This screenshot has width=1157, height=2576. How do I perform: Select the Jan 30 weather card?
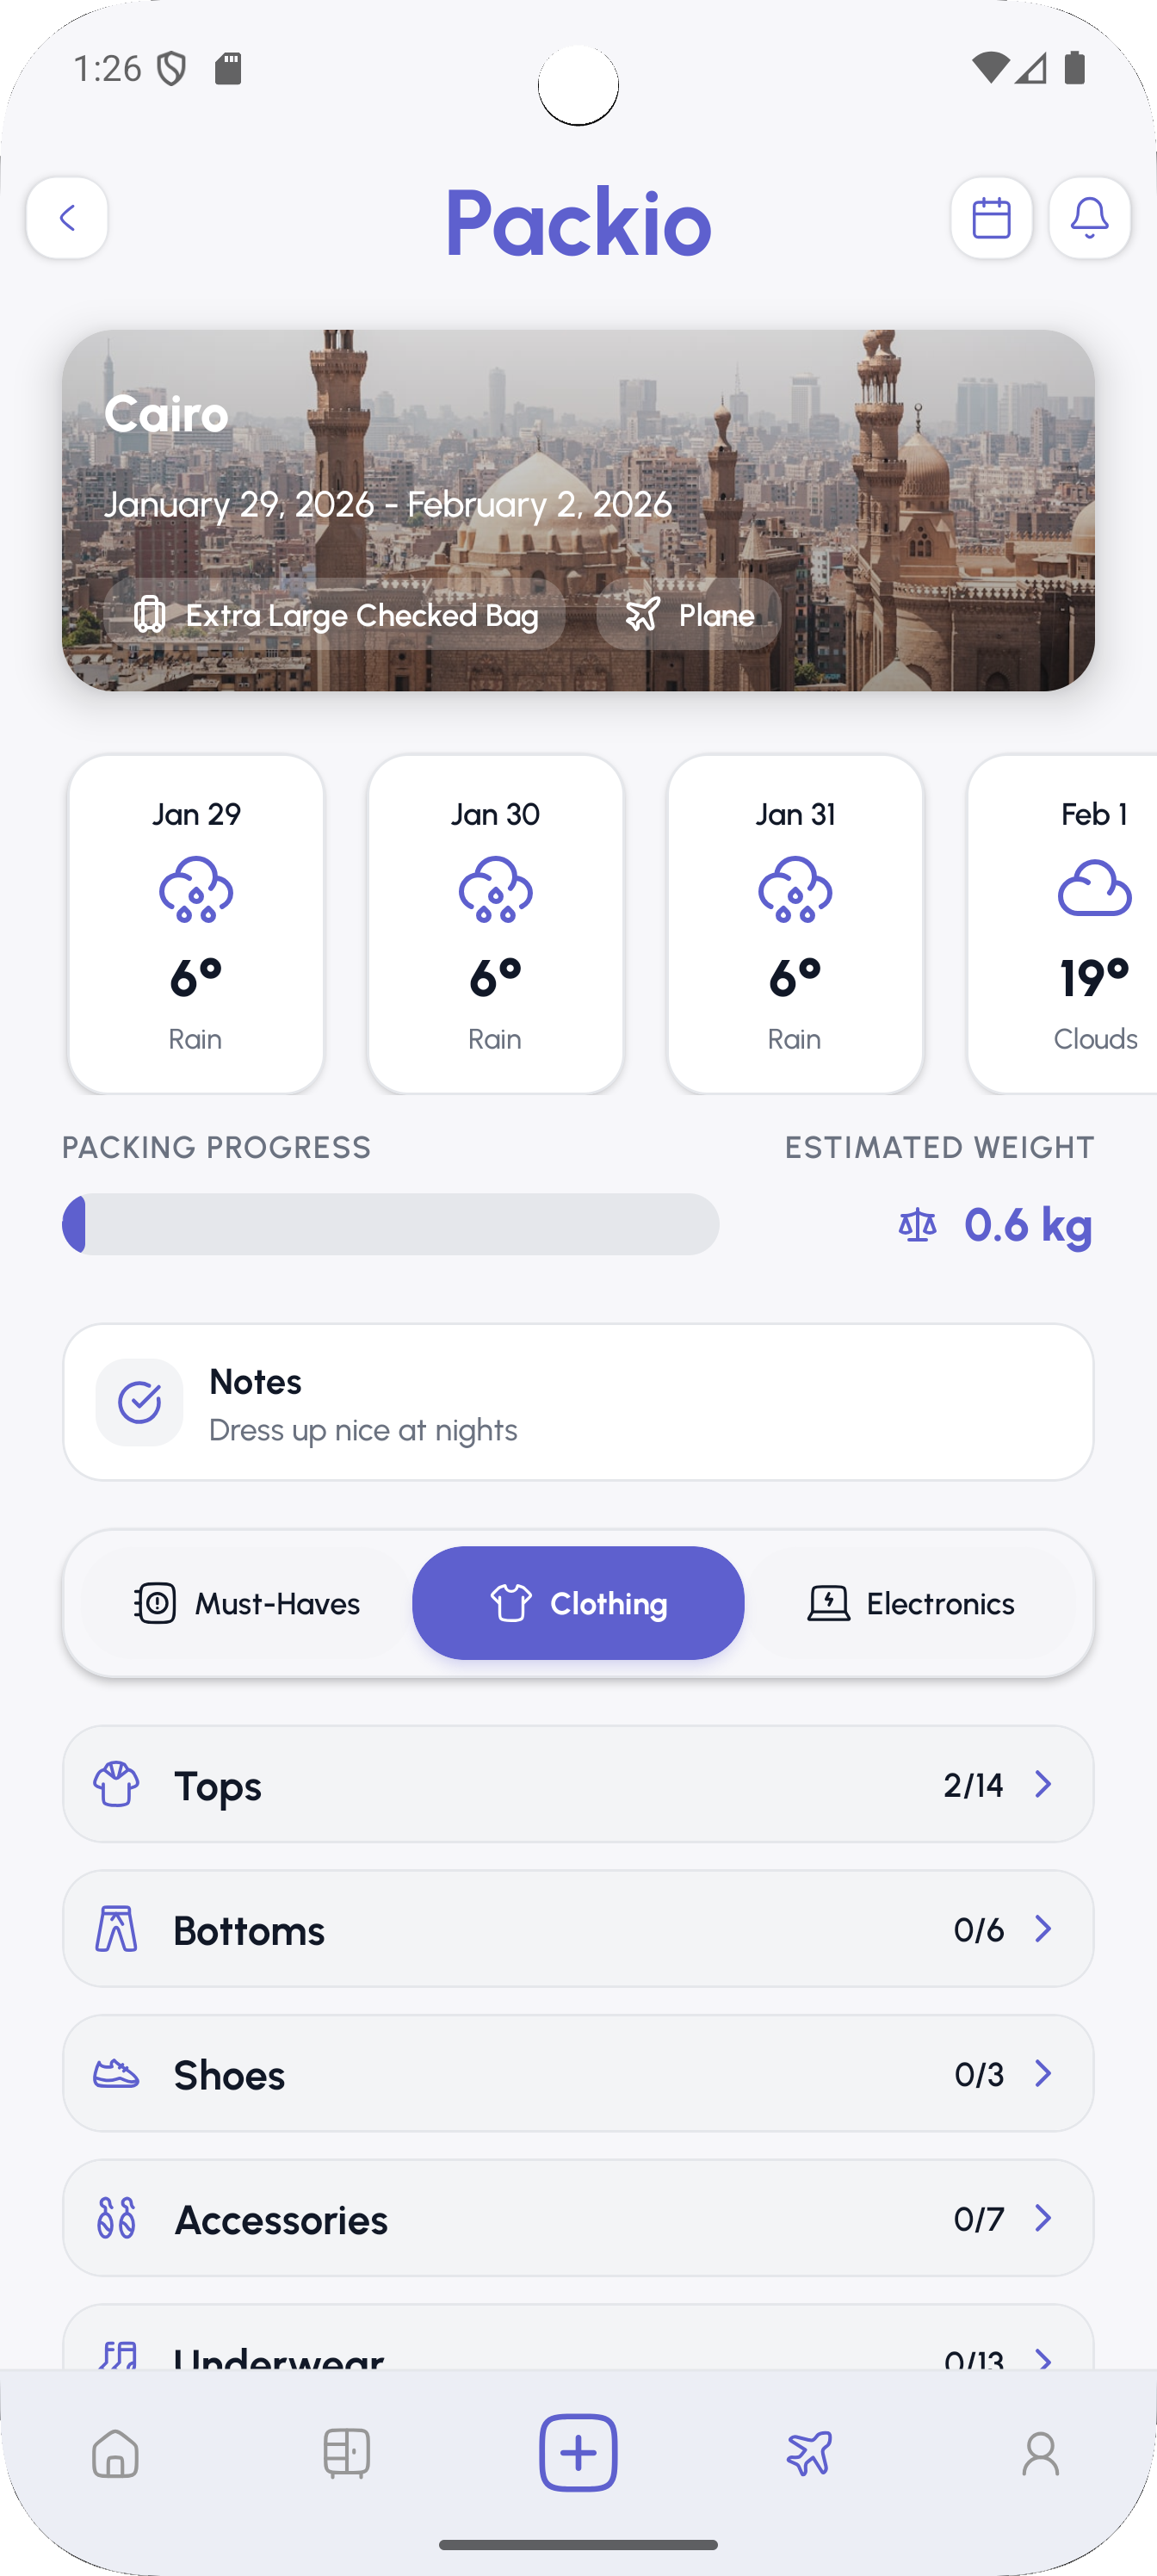[x=495, y=924]
